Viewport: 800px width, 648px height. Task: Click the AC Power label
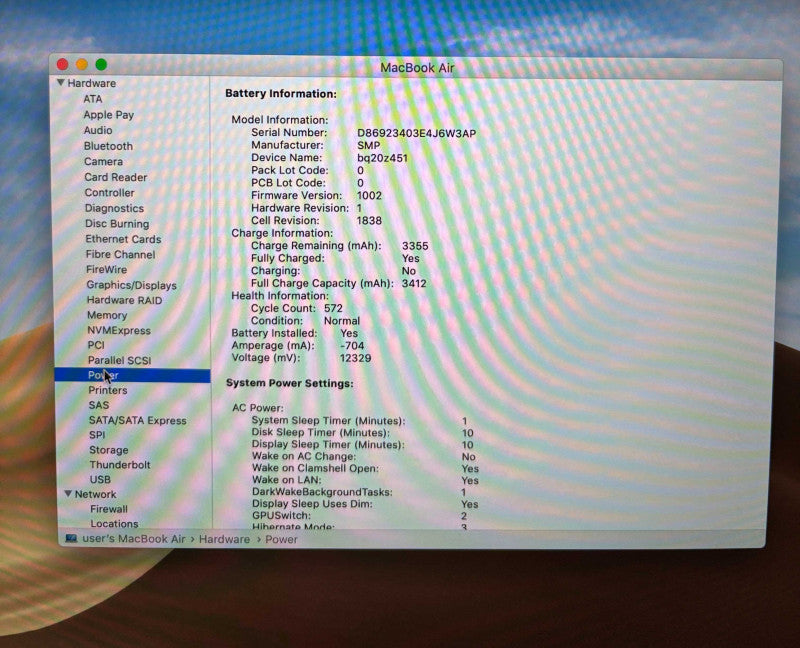pos(258,408)
